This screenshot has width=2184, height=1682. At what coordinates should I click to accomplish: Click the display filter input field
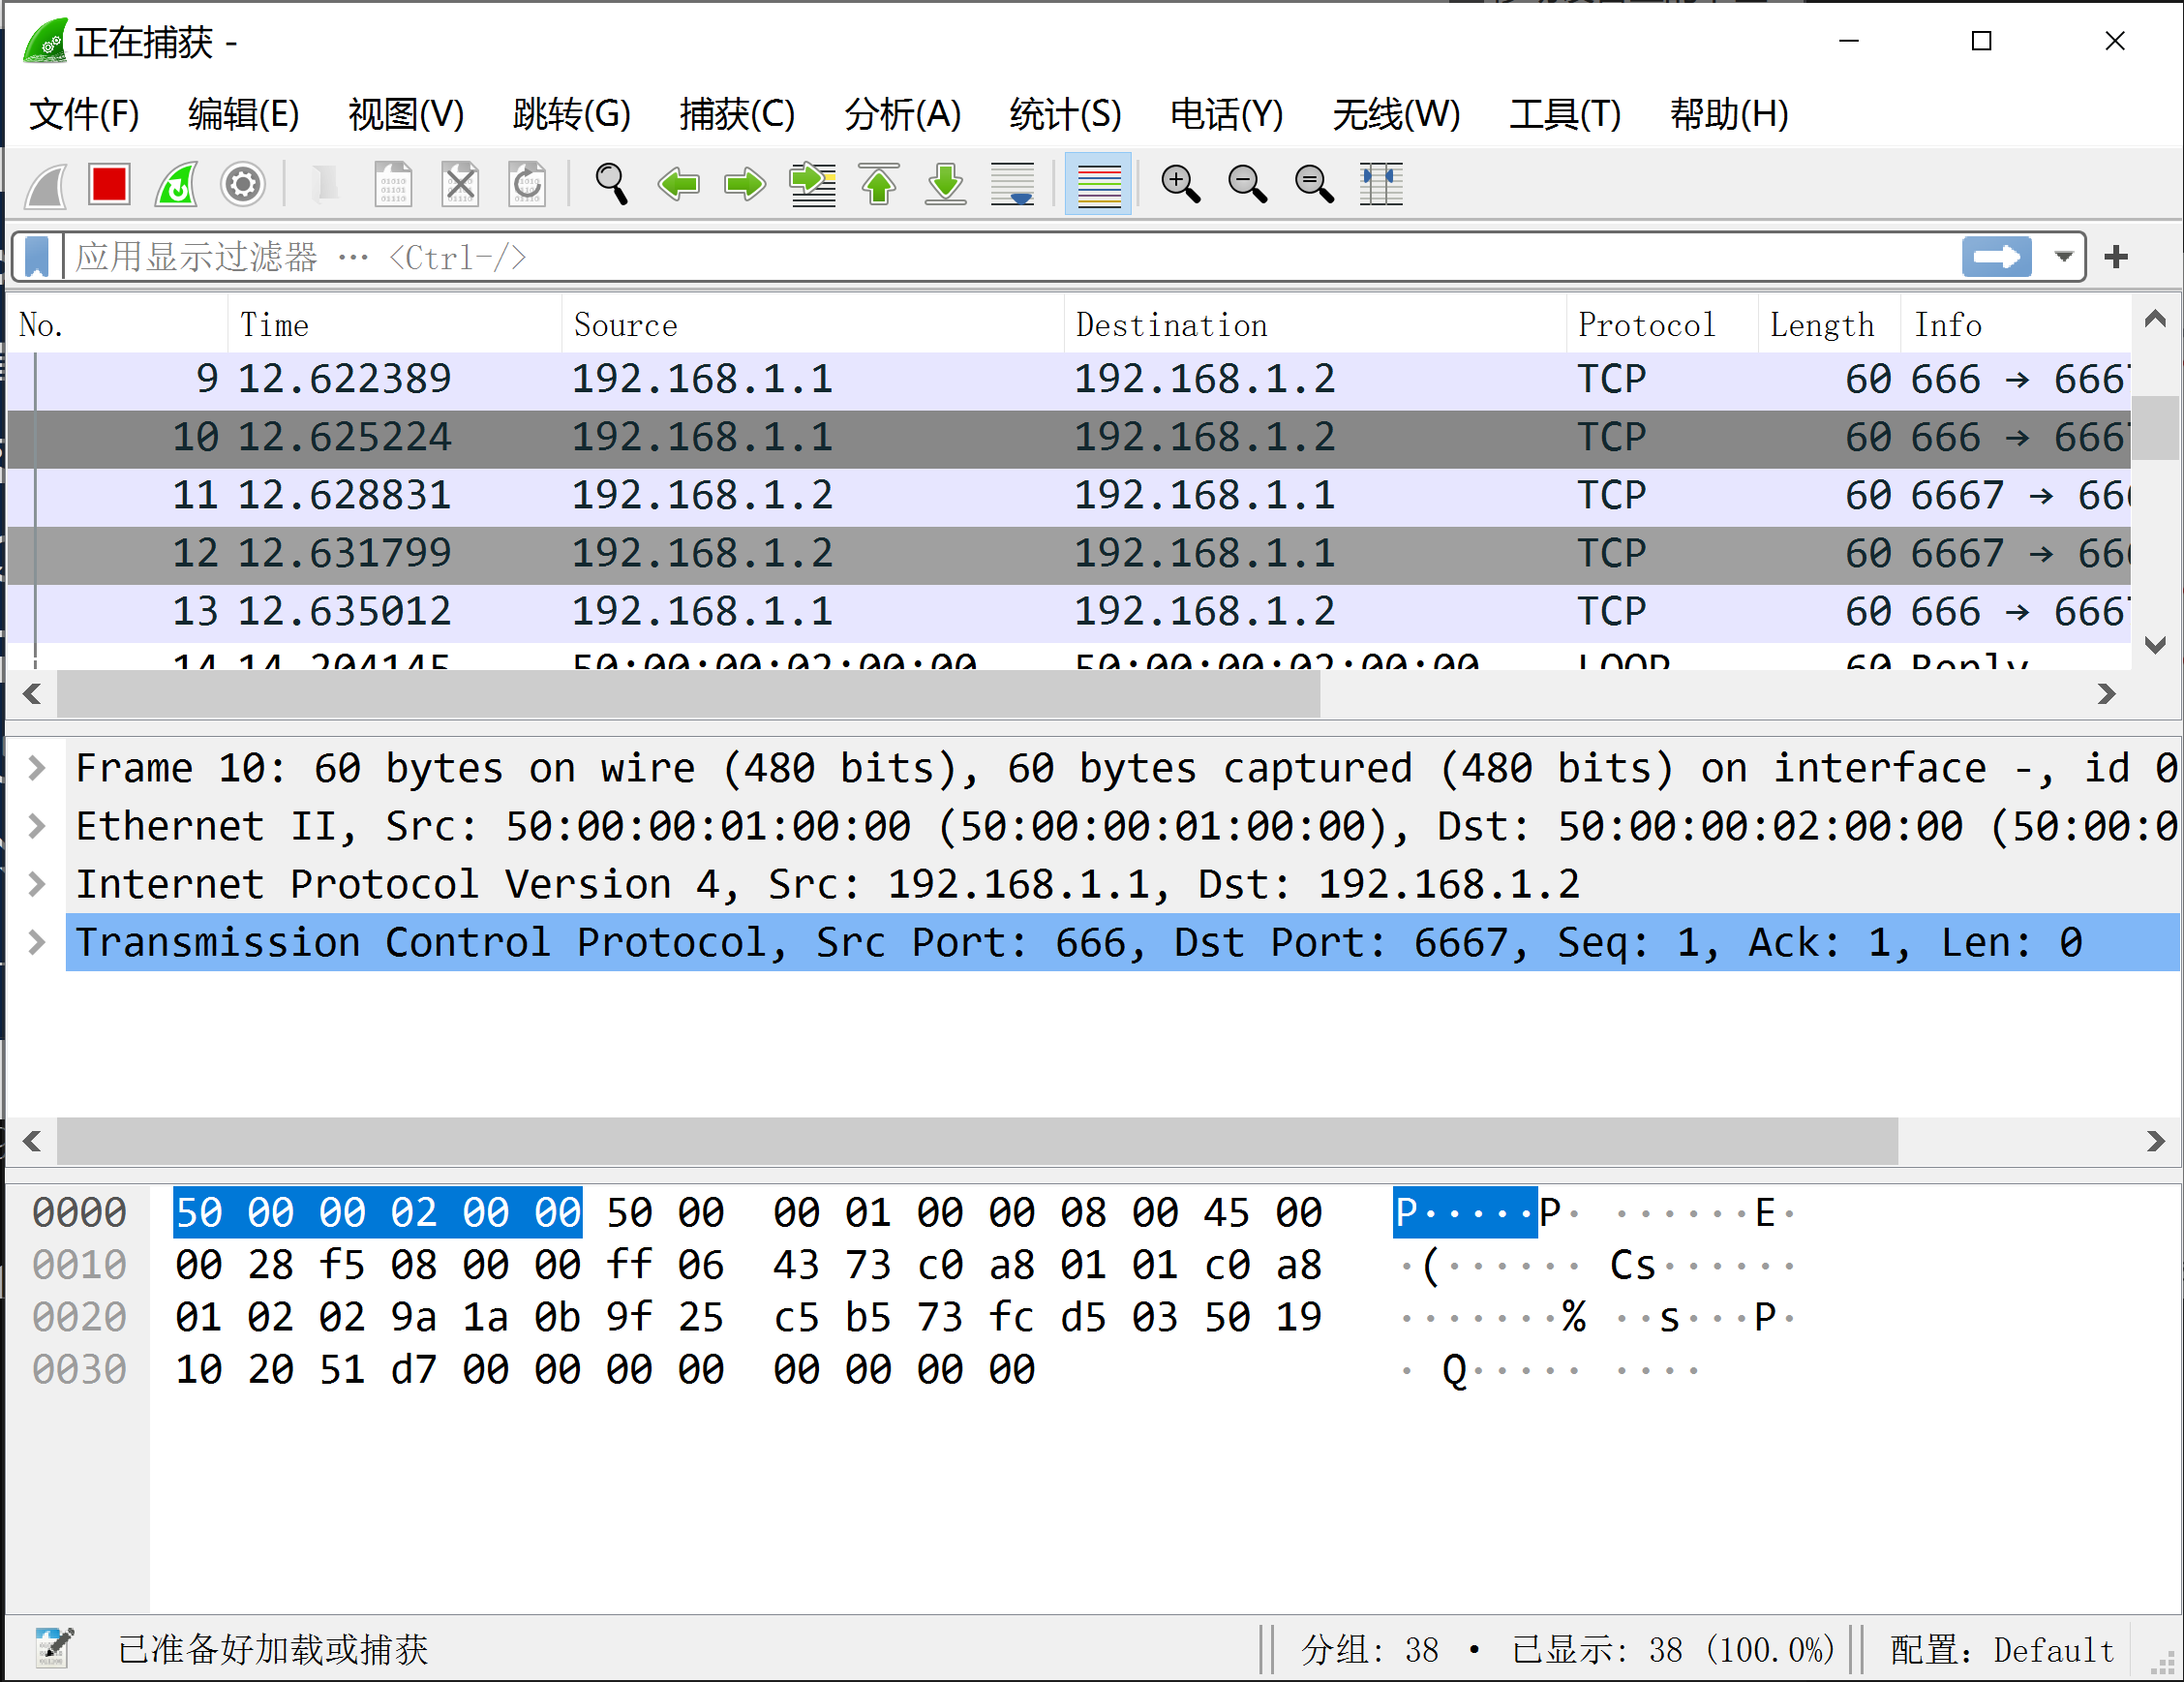pos(1010,257)
